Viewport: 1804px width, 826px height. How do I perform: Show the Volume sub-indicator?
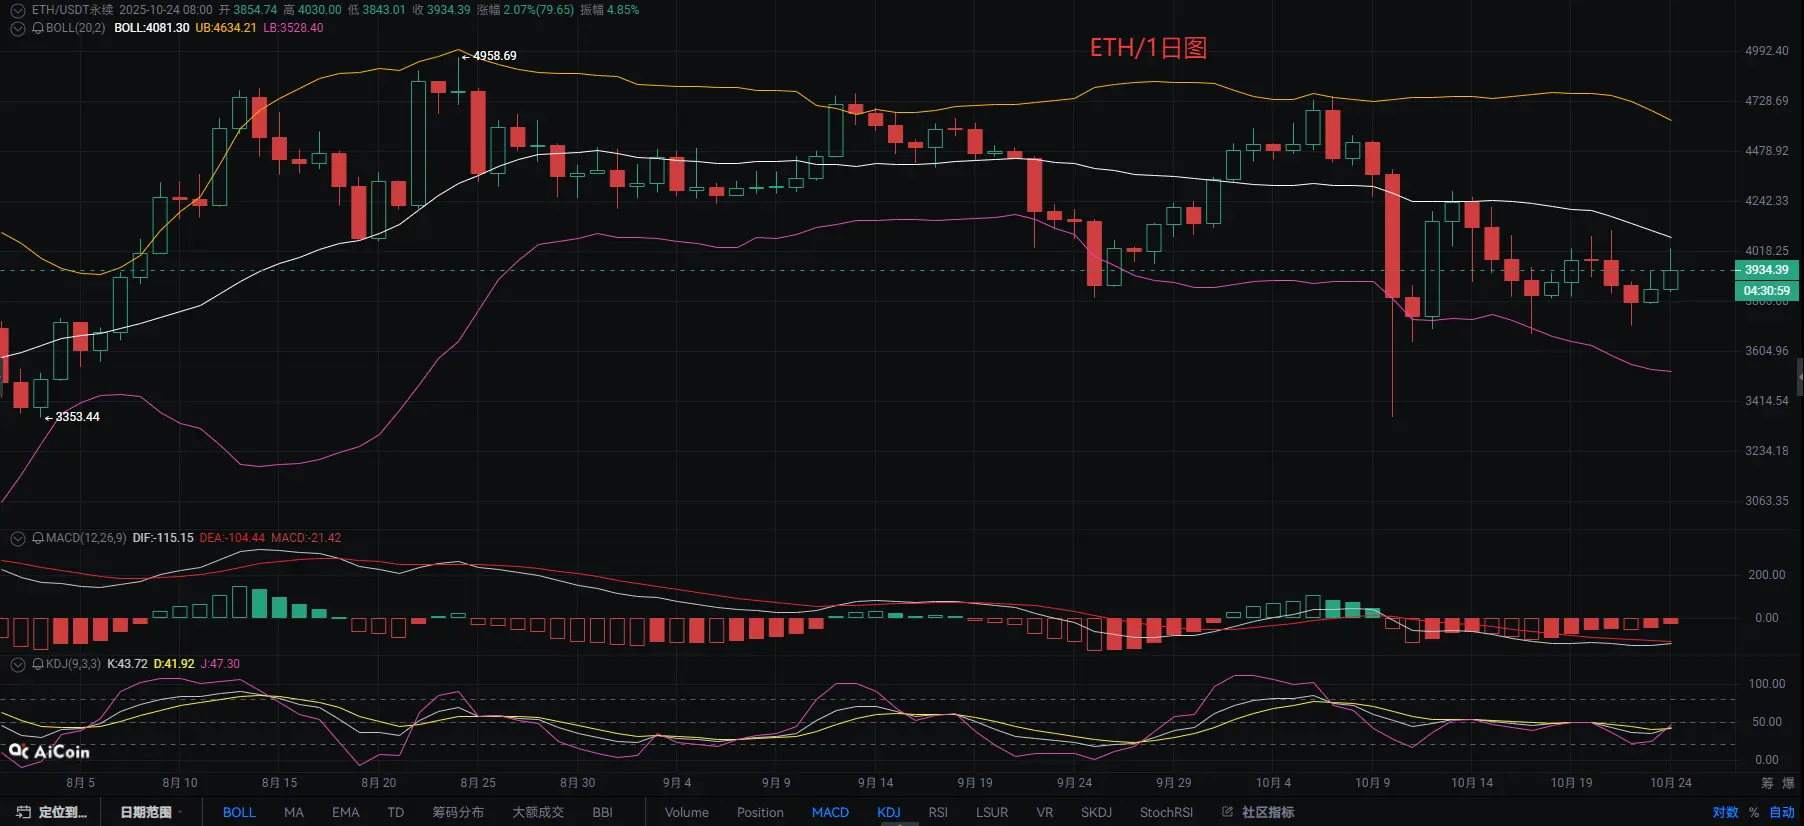[x=687, y=812]
